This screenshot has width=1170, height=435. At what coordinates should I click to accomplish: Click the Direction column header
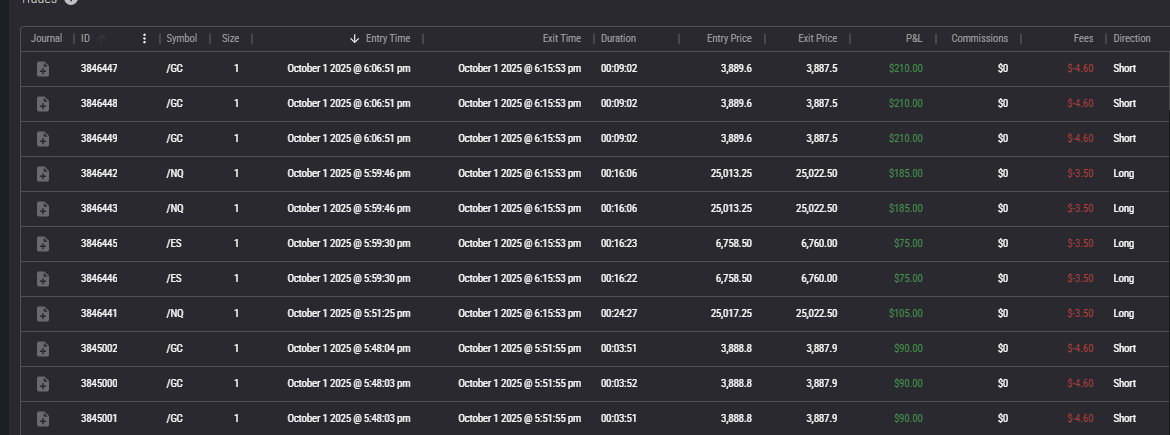click(x=1131, y=39)
